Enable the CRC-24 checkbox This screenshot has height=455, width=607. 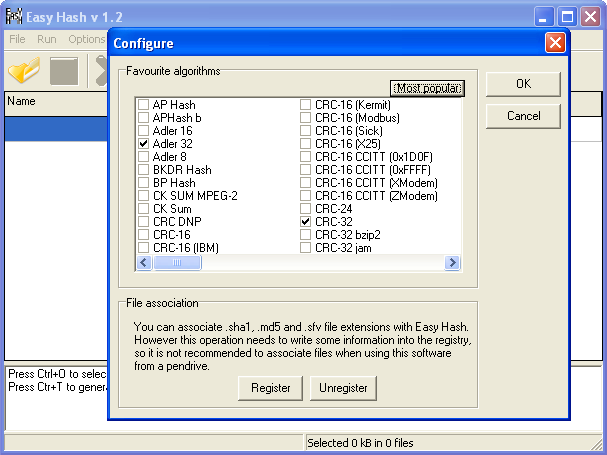tap(305, 208)
